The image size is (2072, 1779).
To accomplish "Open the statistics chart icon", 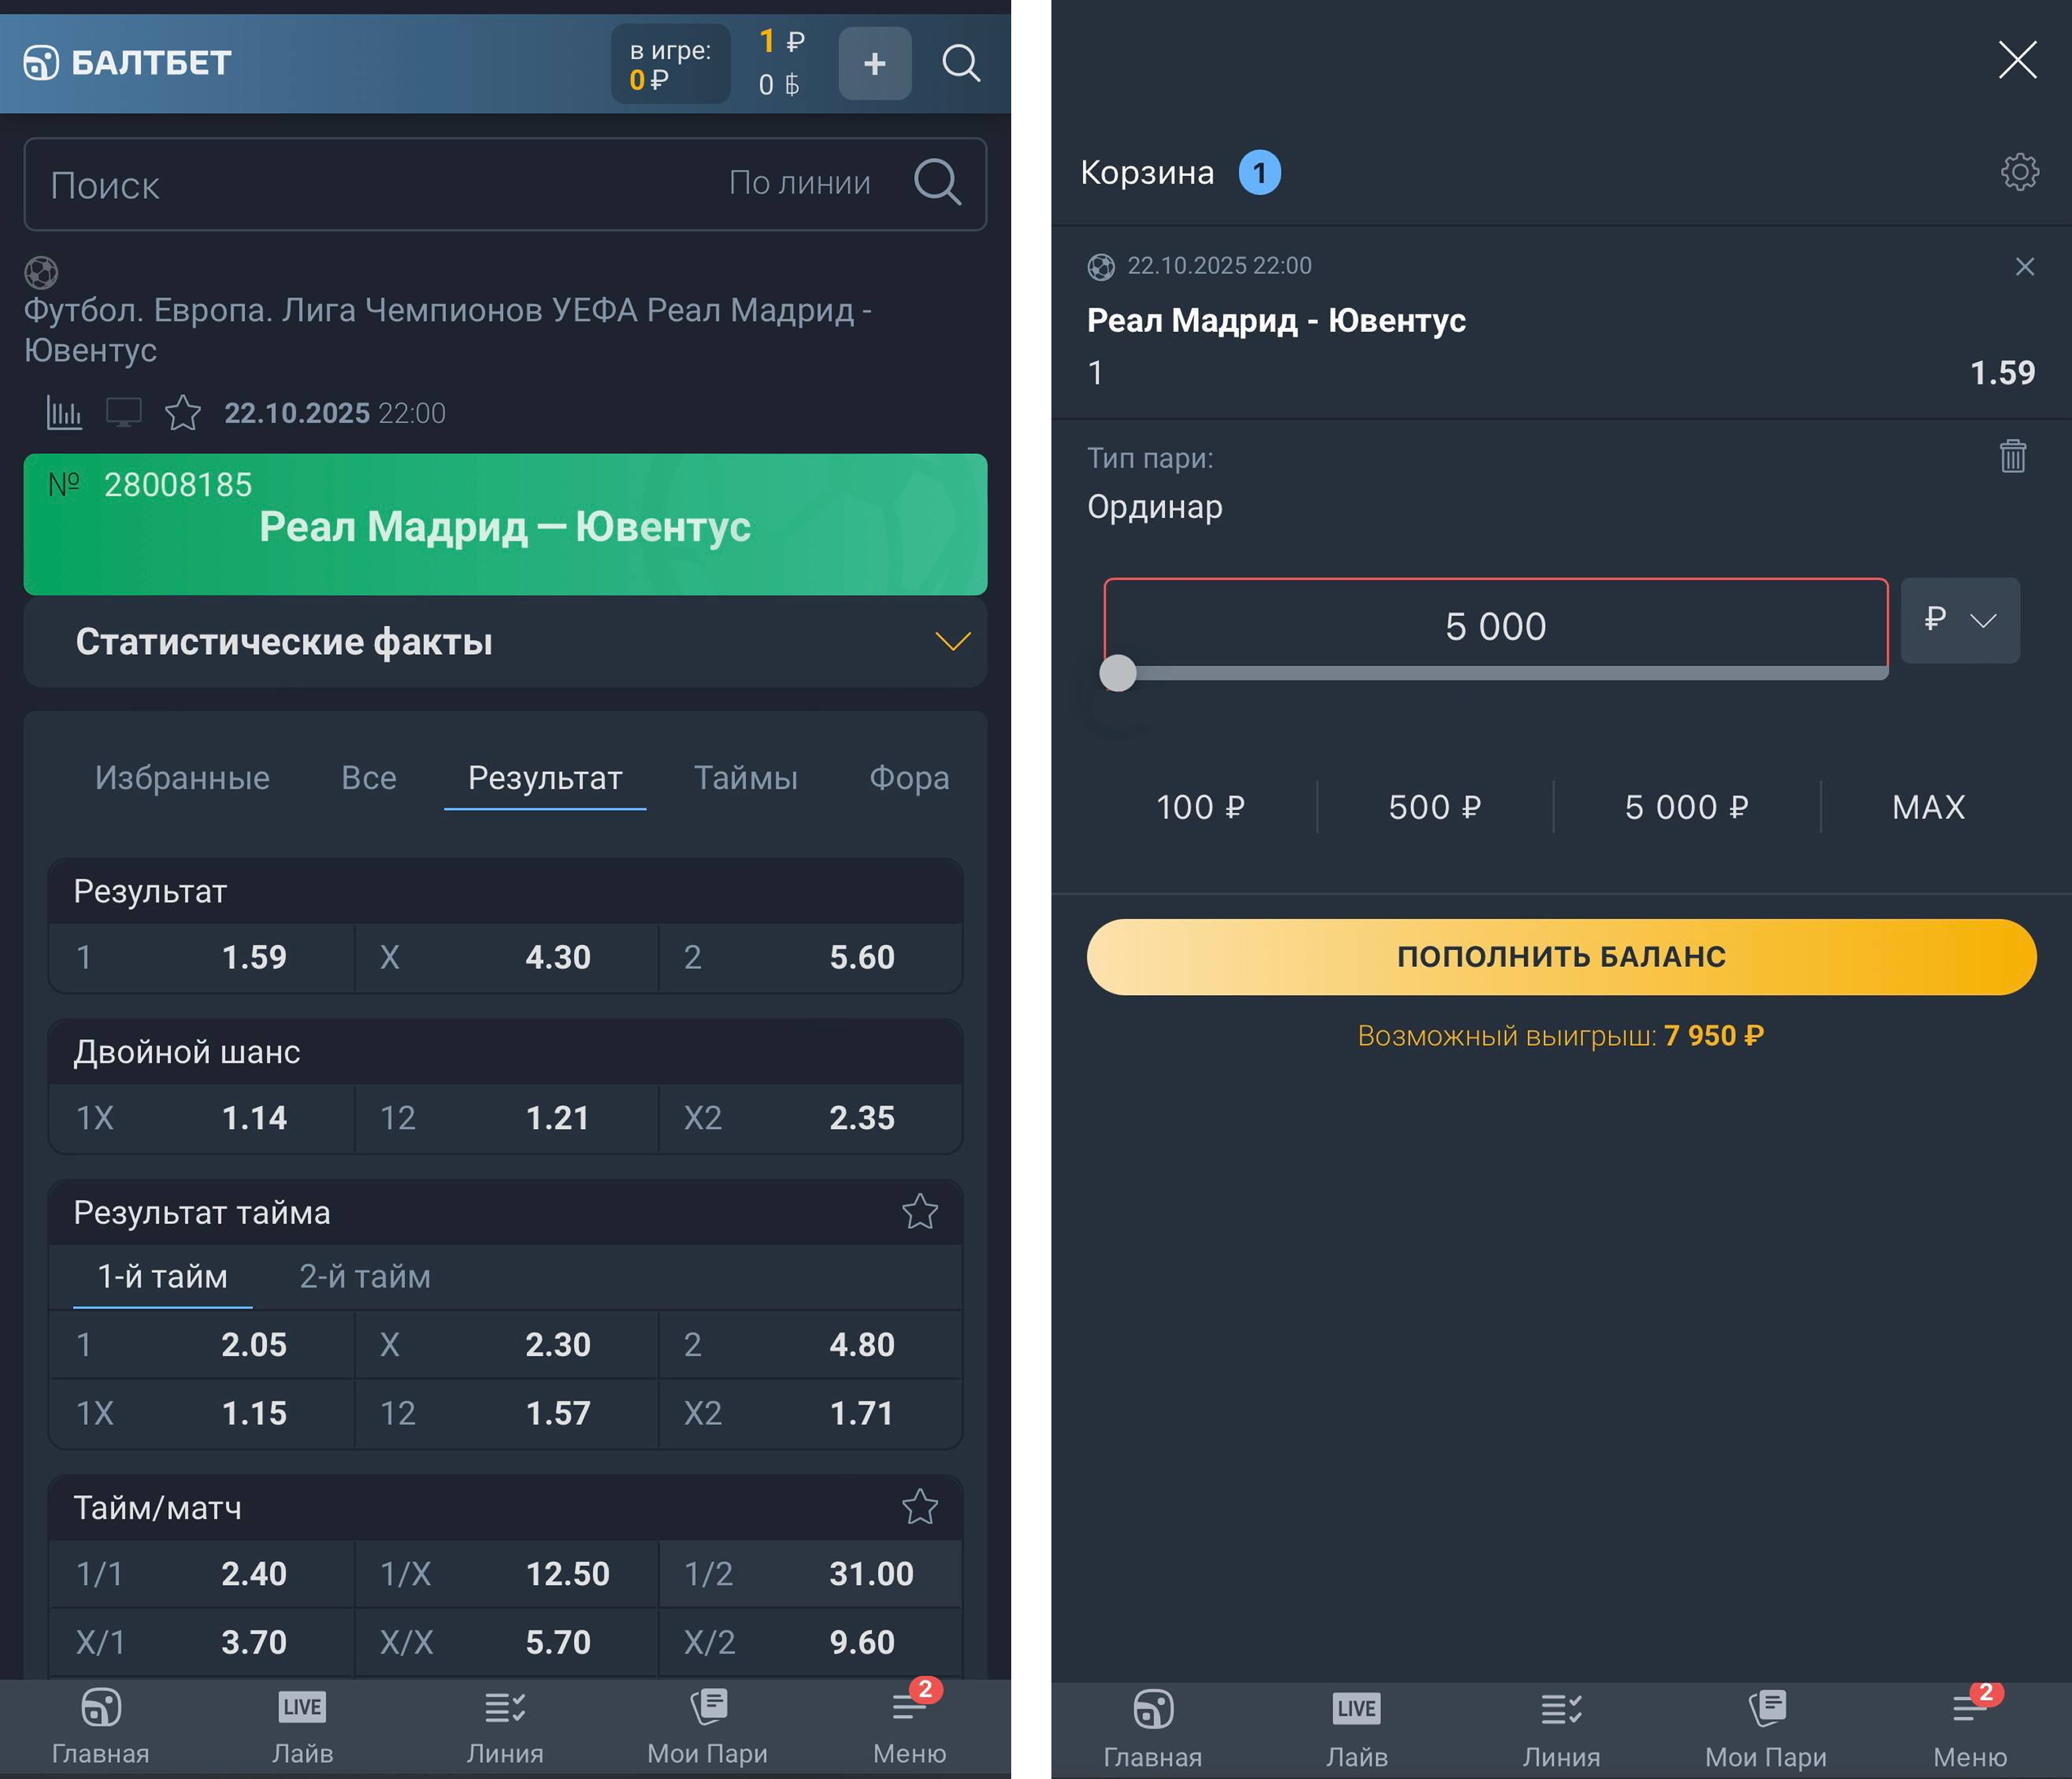I will click(64, 413).
